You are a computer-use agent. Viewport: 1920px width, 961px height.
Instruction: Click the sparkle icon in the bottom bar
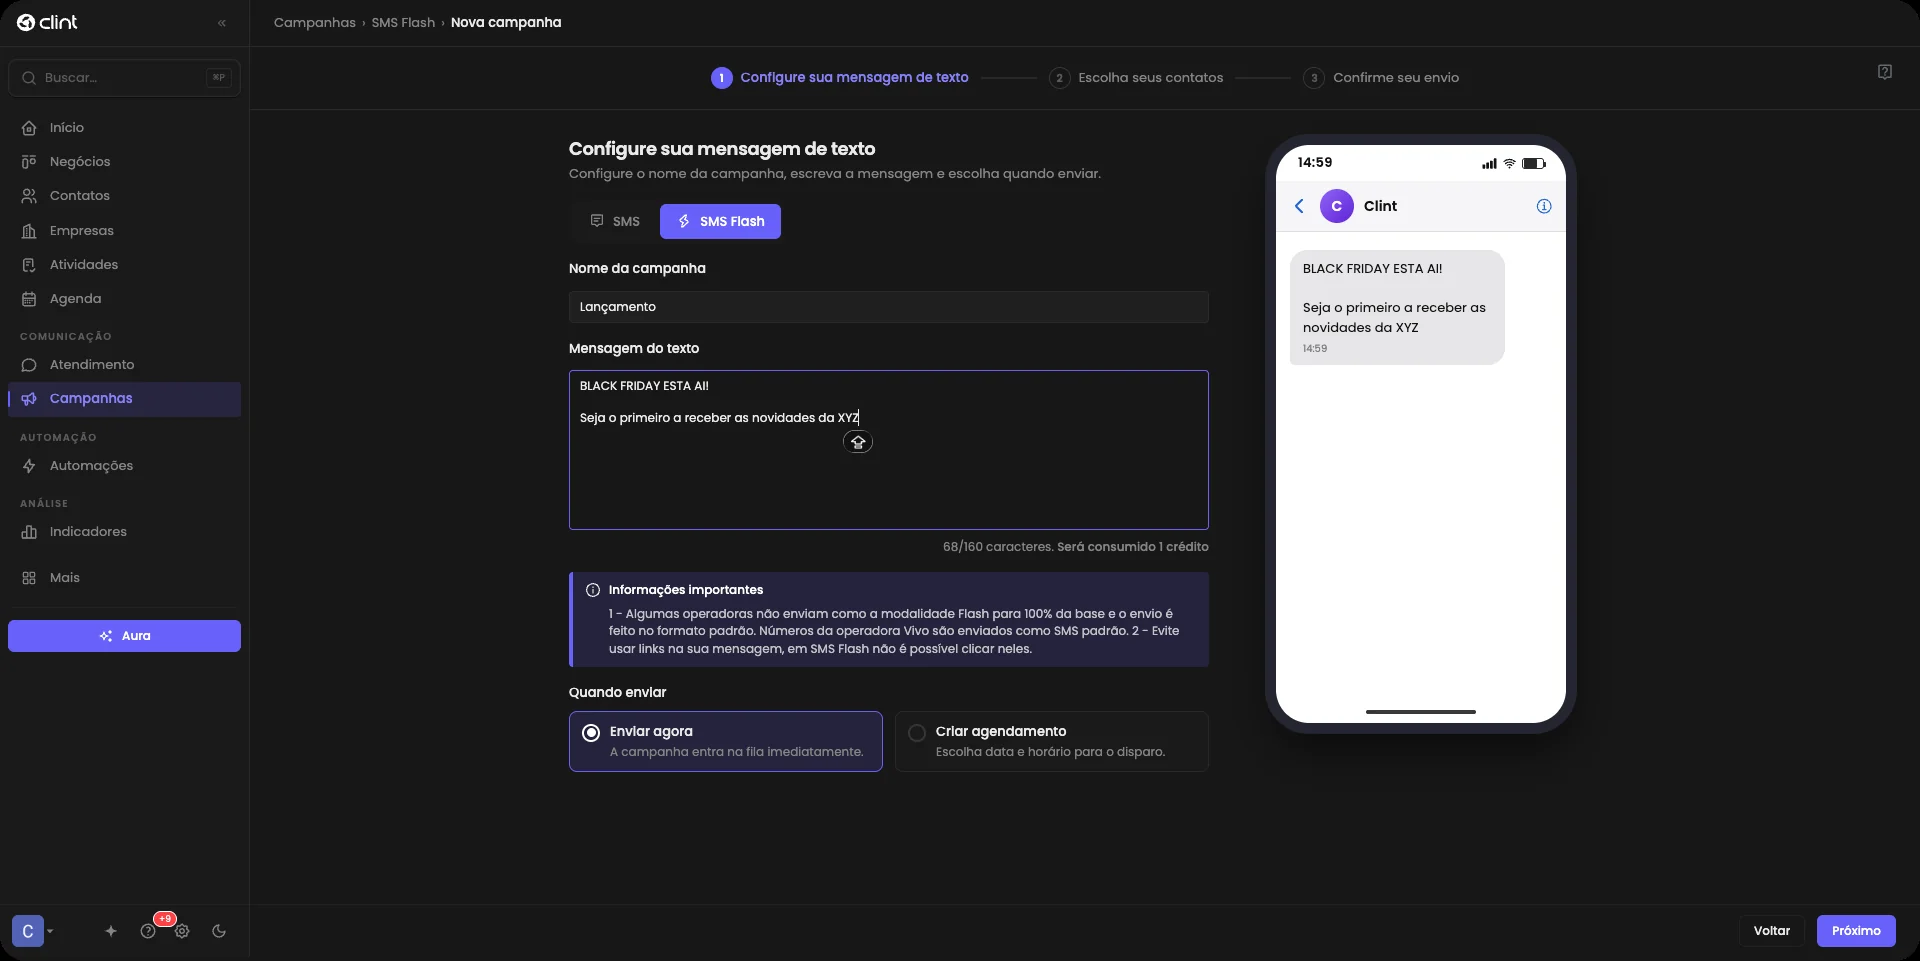111,931
